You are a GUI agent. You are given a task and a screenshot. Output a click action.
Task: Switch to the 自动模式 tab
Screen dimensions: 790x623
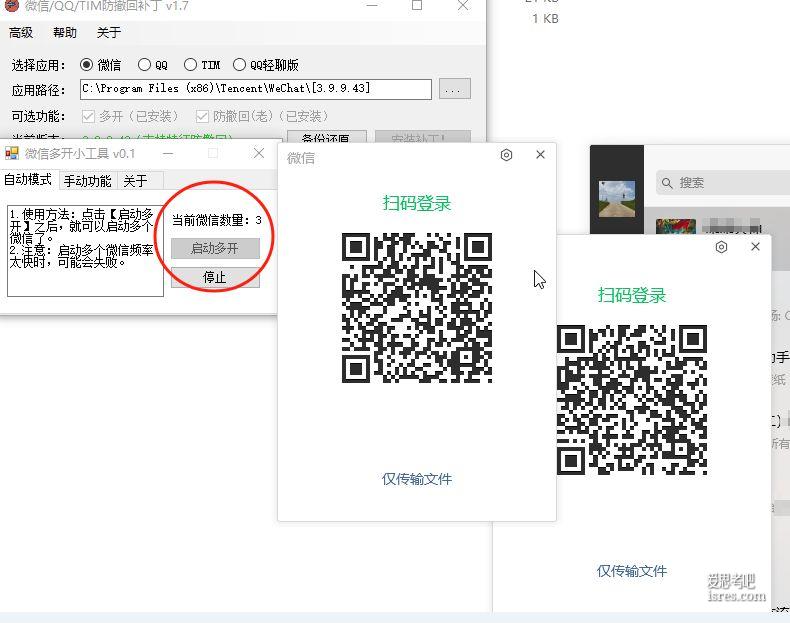pyautogui.click(x=28, y=180)
